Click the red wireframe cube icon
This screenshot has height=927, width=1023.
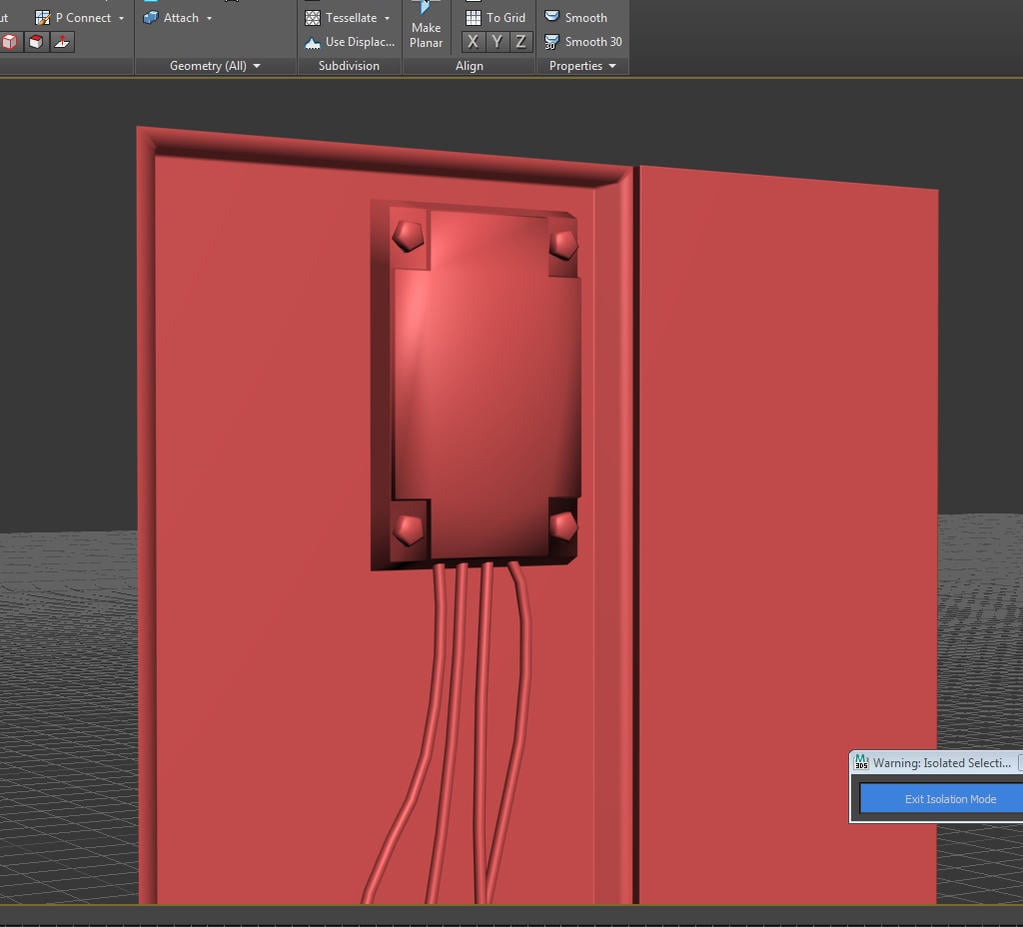(10, 41)
